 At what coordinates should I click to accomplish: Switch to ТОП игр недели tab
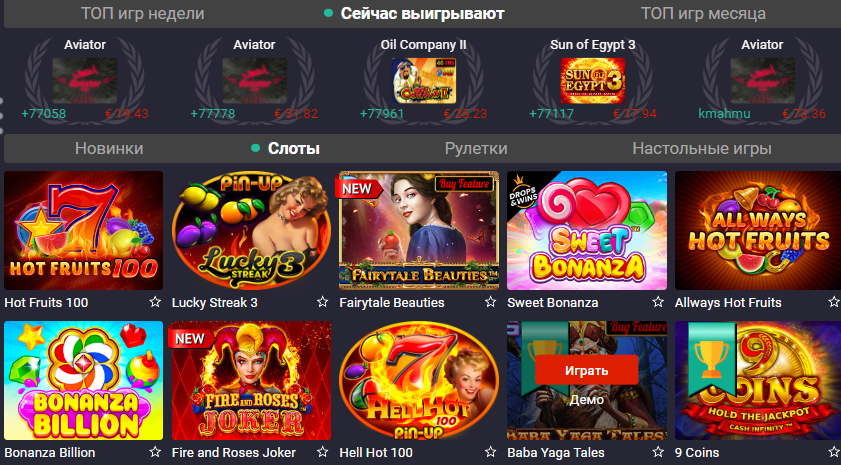(x=143, y=13)
